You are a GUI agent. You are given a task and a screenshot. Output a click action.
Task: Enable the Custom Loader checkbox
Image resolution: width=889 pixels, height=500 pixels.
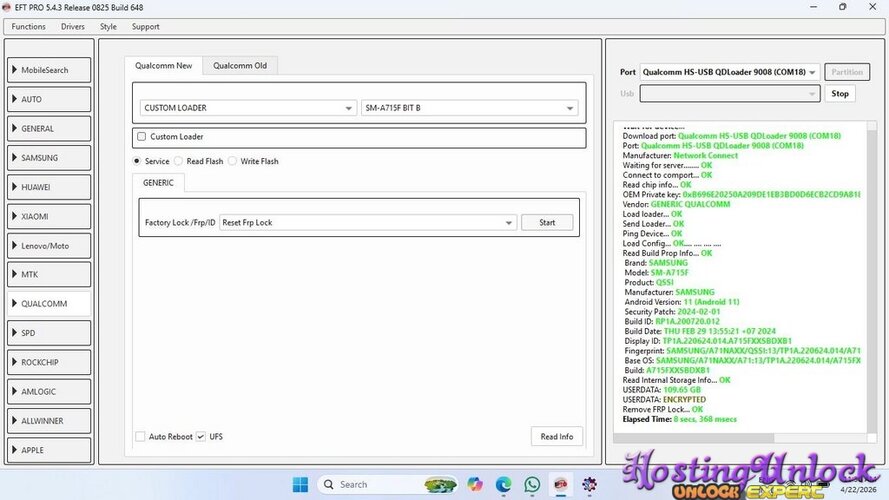click(x=142, y=137)
